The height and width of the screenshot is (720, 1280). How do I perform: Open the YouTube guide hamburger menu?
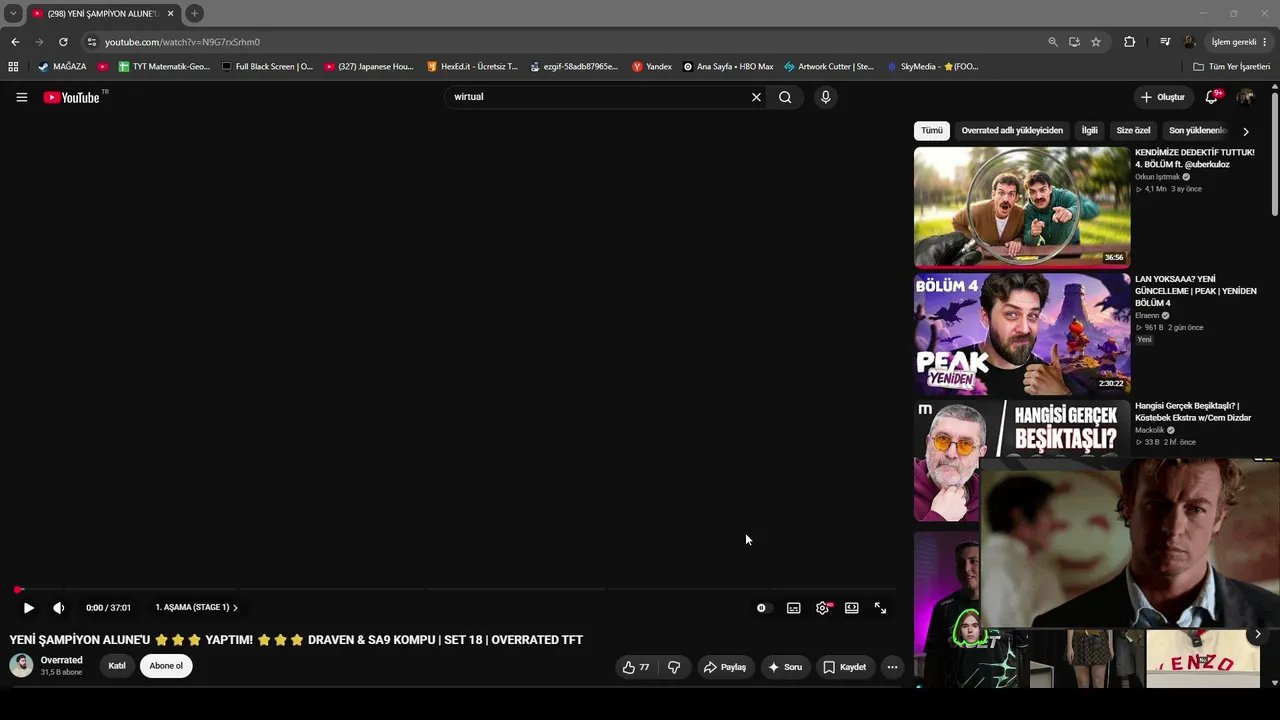pos(21,97)
